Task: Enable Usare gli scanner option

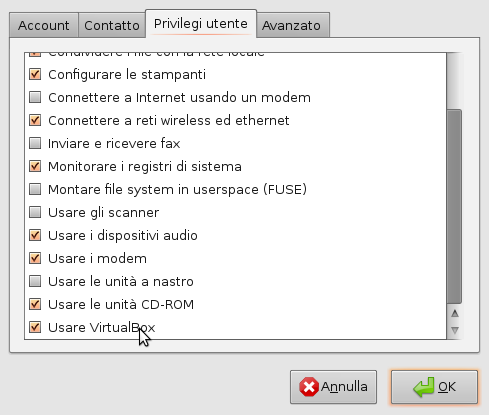Action: coord(35,212)
